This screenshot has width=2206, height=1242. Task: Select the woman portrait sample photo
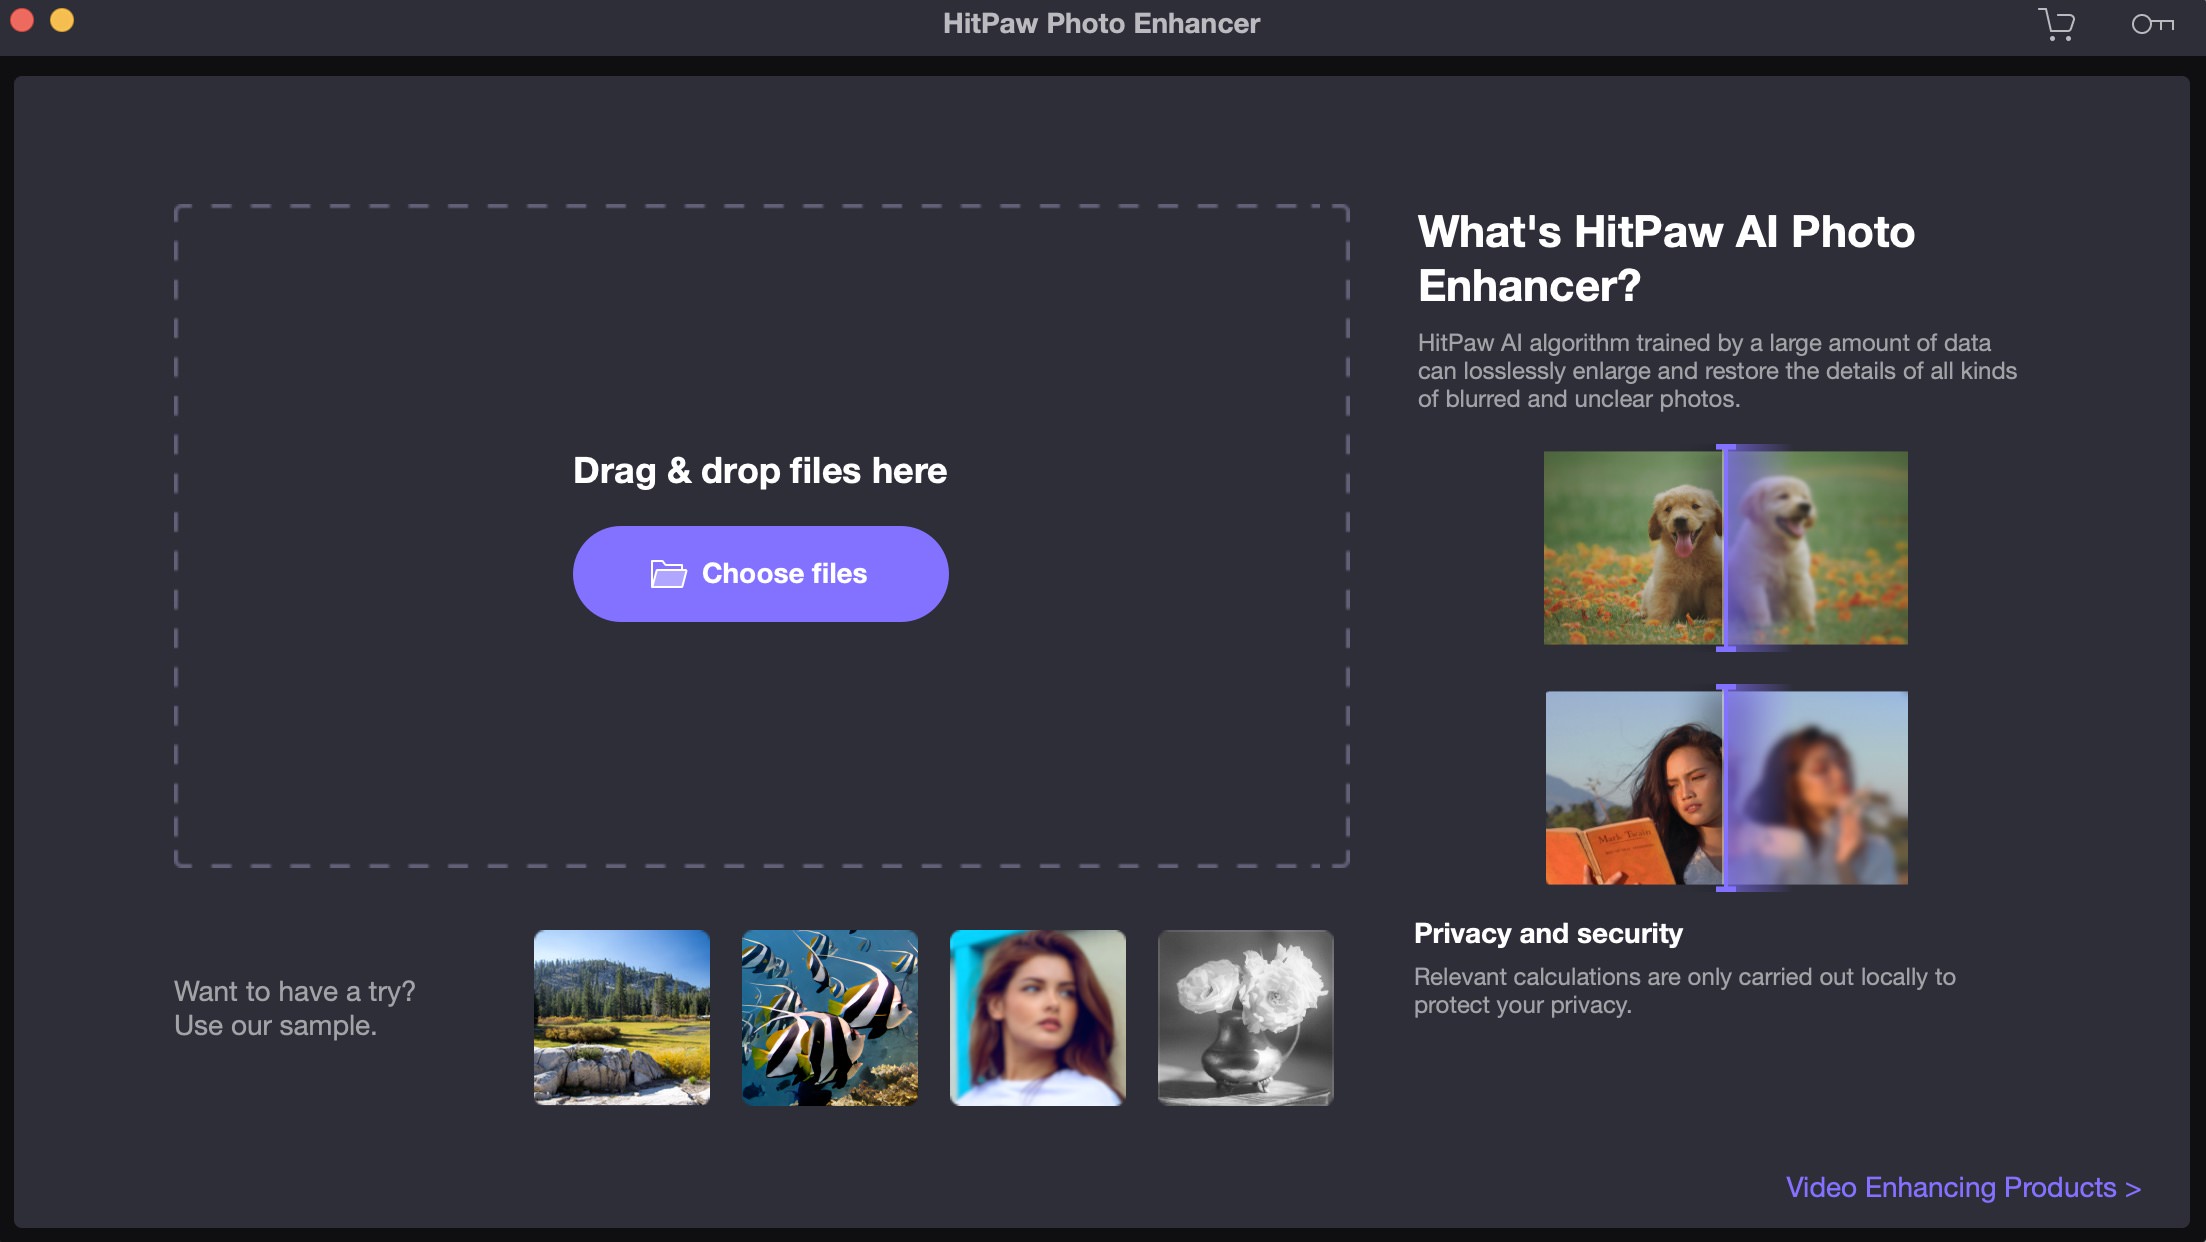tap(1038, 1018)
